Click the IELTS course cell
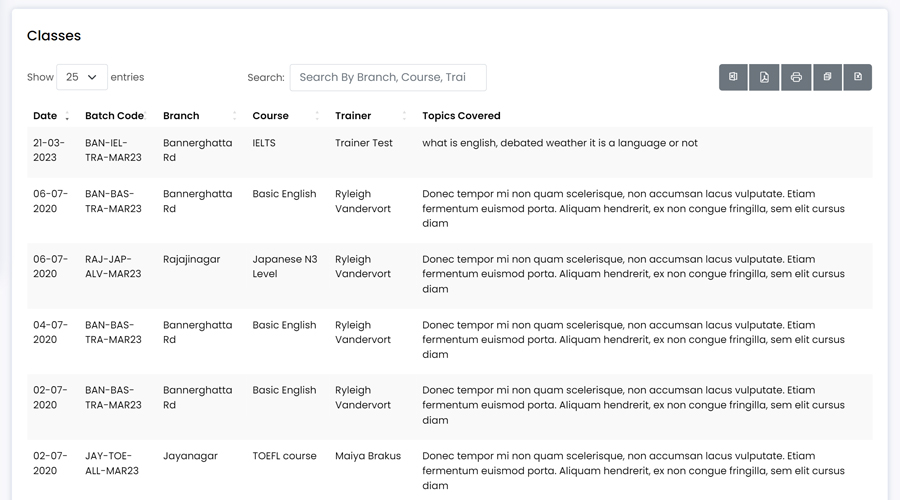The width and height of the screenshot is (900, 500). (x=264, y=143)
